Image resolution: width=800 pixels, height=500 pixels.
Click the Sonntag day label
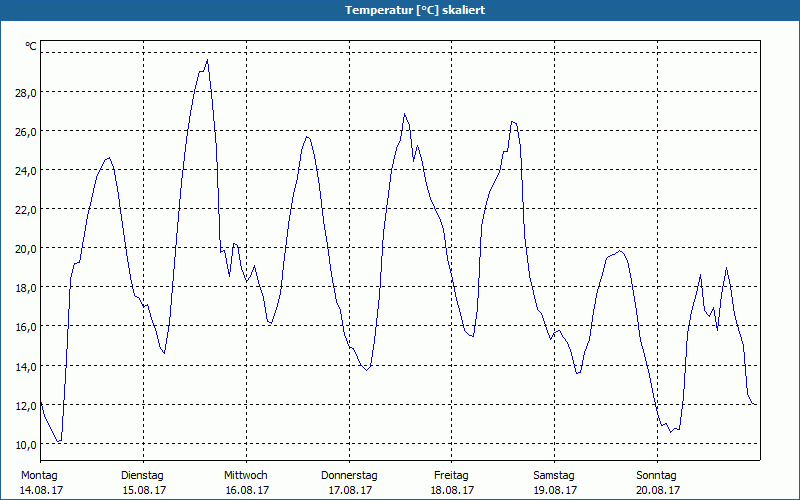coord(656,476)
